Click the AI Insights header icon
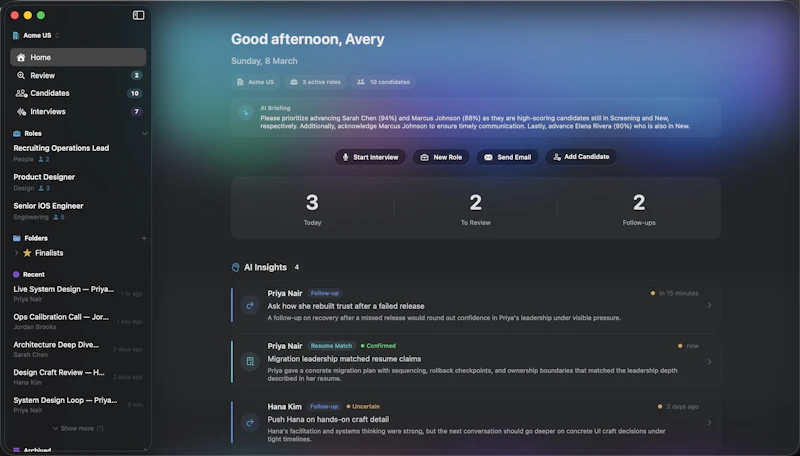The image size is (800, 456). 235,267
